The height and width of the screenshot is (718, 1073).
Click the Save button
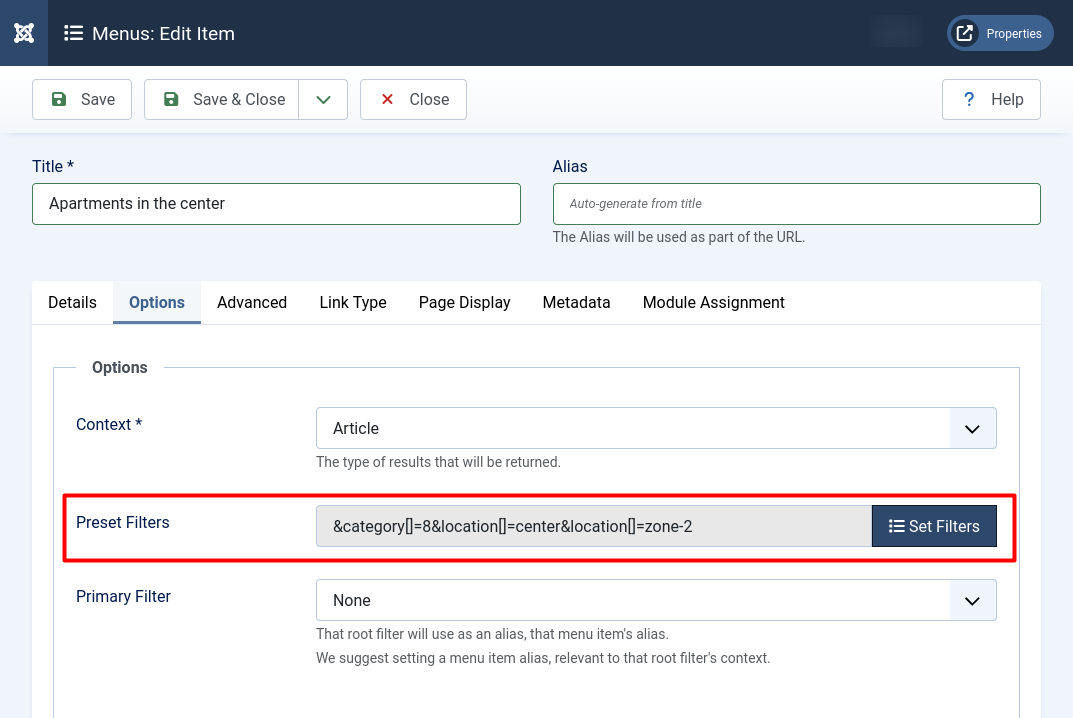pos(82,99)
